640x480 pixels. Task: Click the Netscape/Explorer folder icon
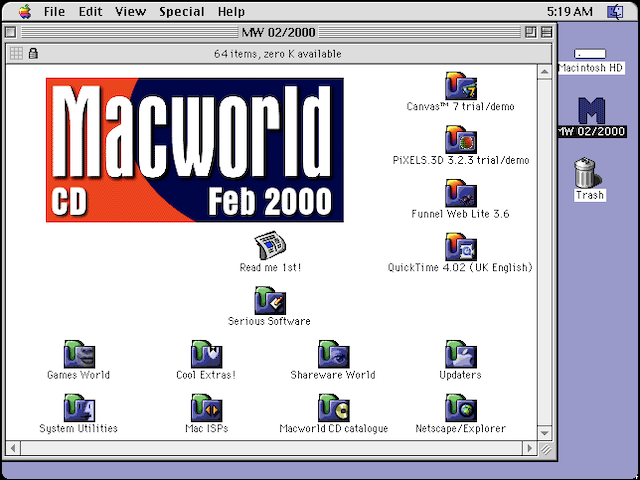coord(460,407)
